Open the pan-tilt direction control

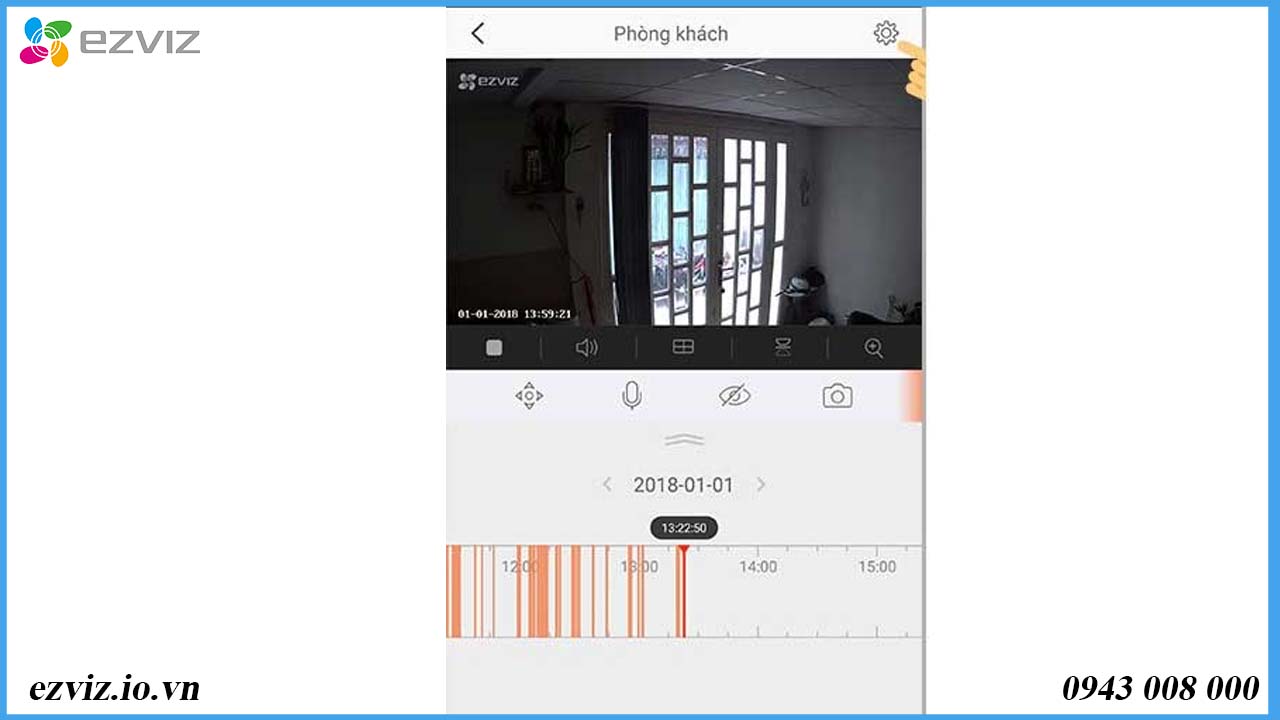[529, 396]
